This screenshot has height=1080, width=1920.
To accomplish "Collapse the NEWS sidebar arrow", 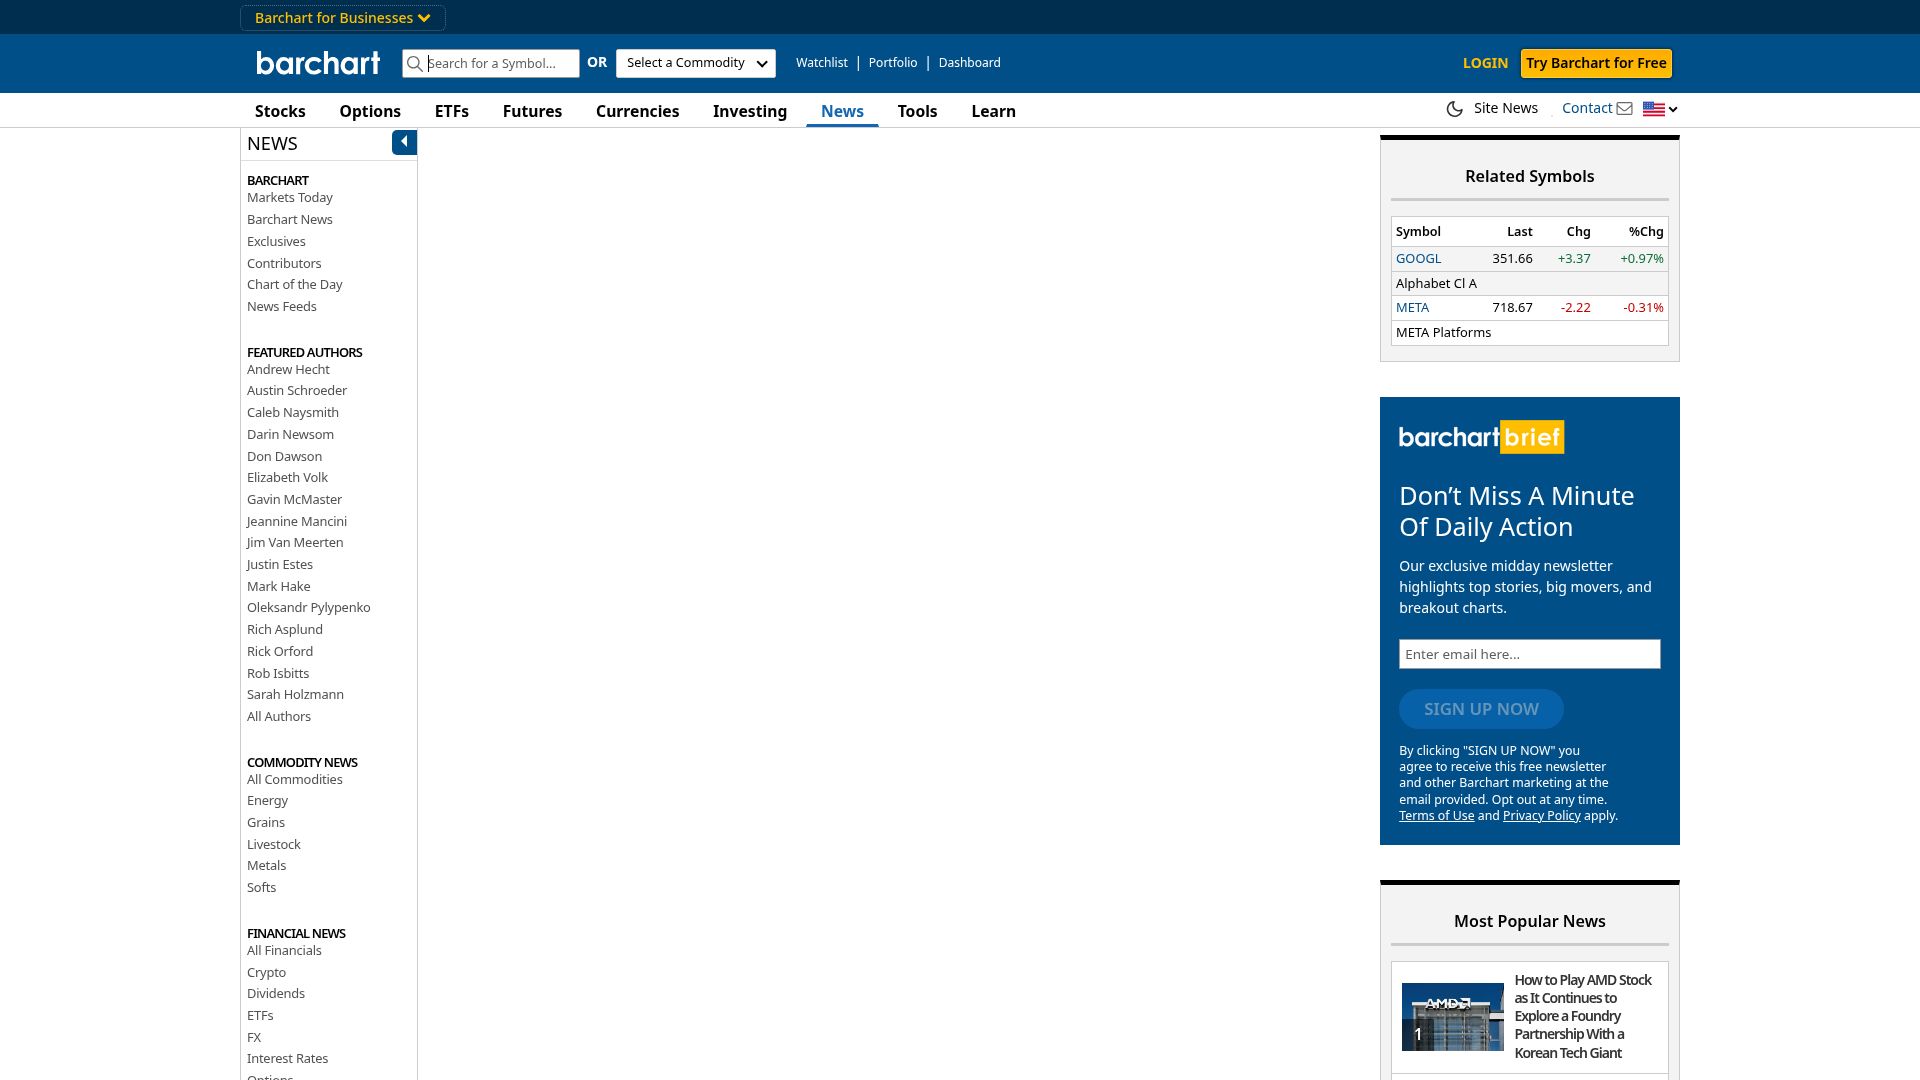I will click(404, 142).
